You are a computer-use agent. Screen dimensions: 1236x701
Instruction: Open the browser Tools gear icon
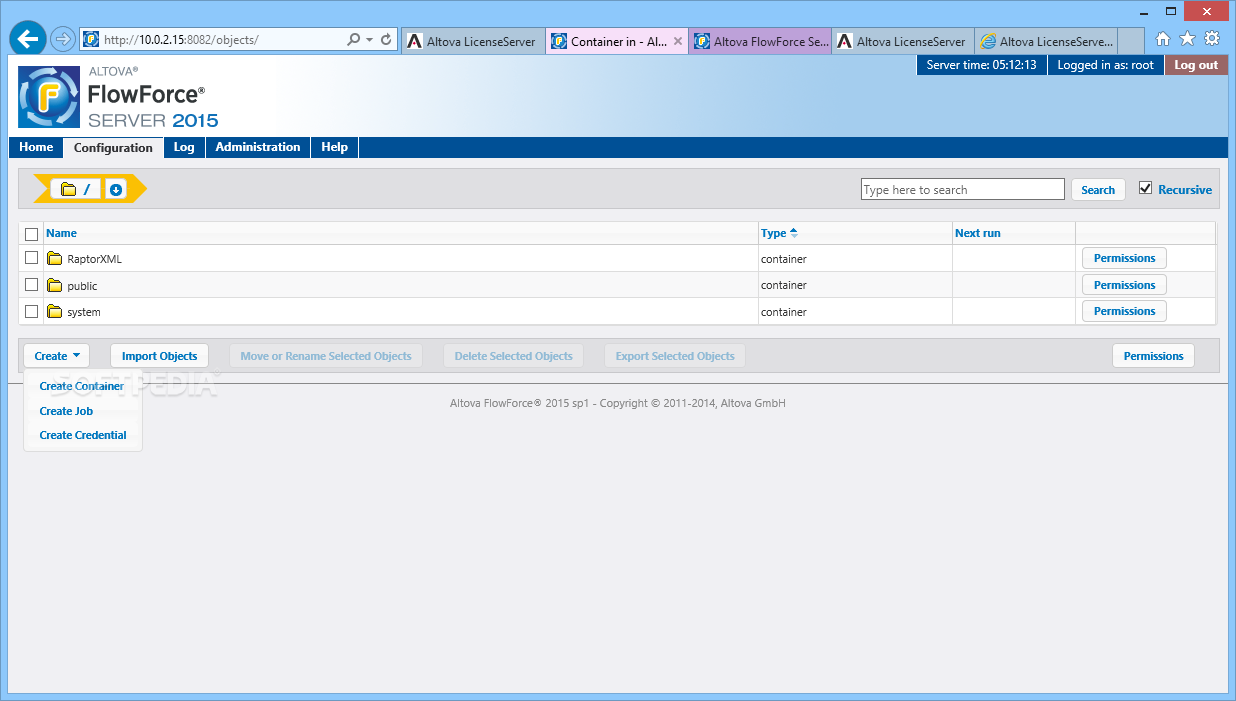click(x=1211, y=39)
